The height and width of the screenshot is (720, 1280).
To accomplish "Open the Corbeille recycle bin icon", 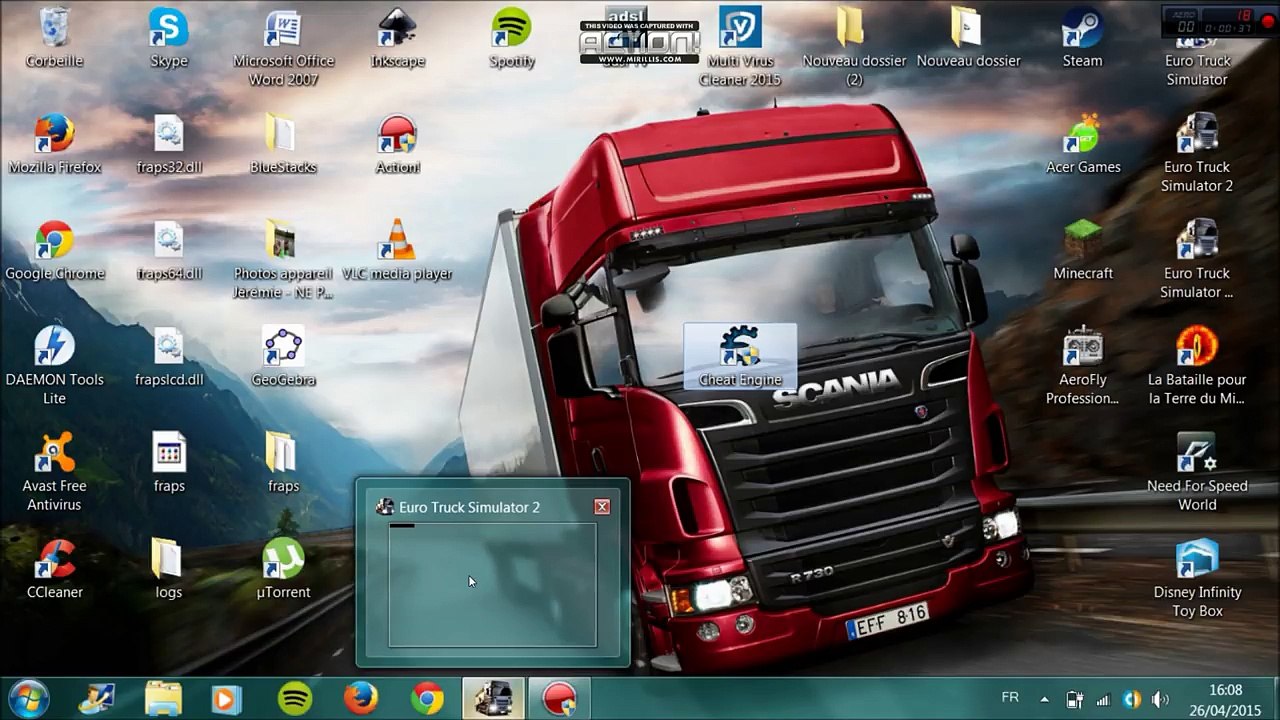I will (x=54, y=38).
